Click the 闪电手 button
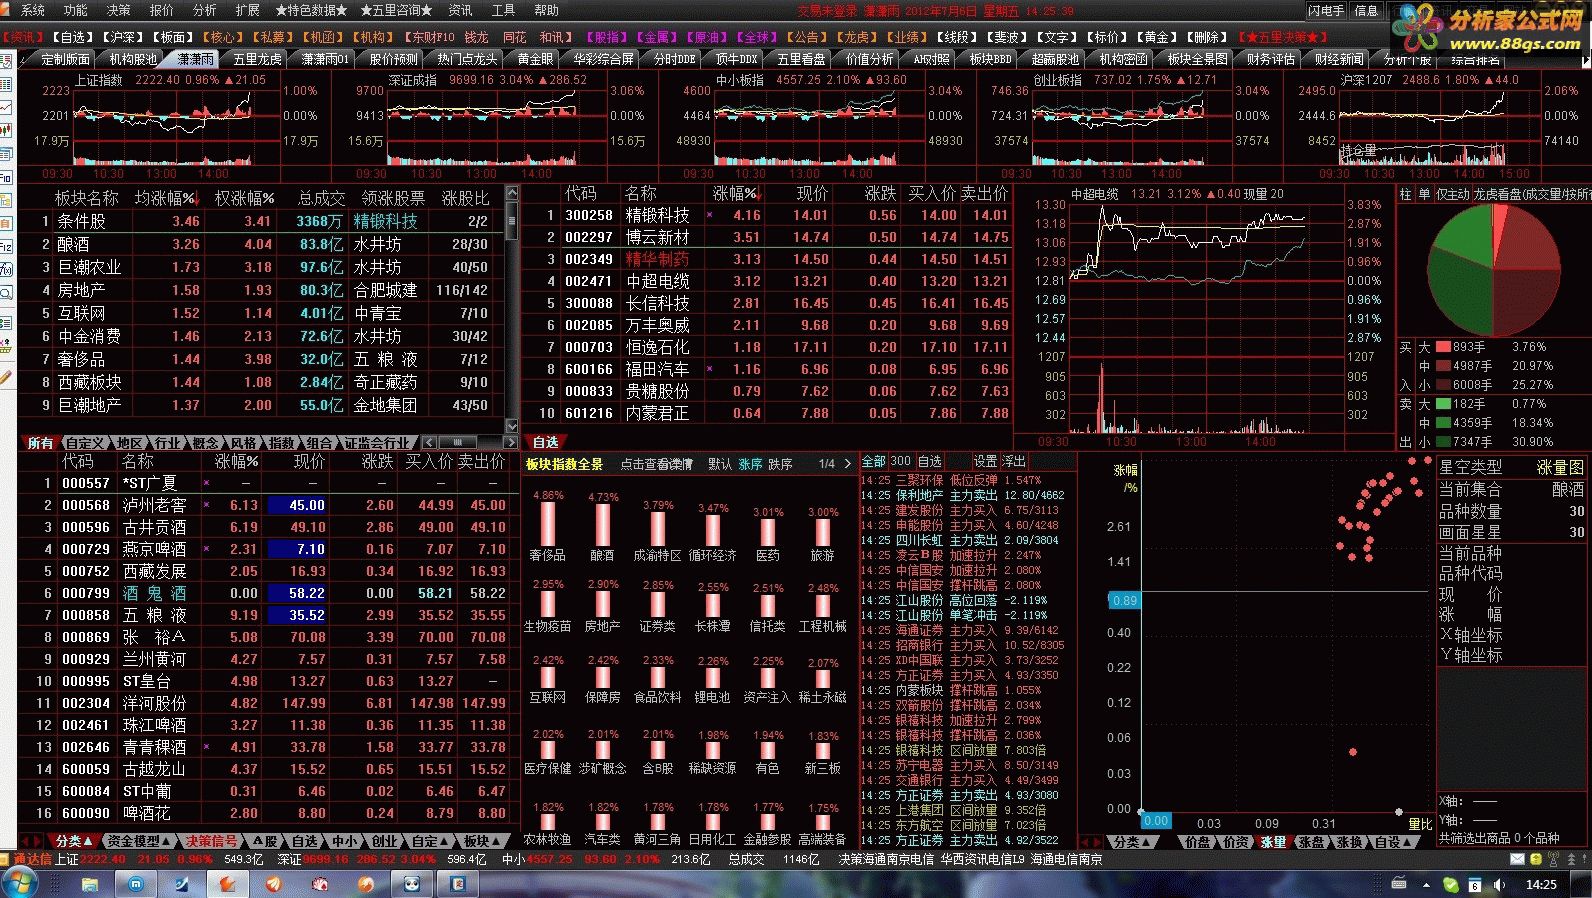The image size is (1592, 898). click(1326, 10)
